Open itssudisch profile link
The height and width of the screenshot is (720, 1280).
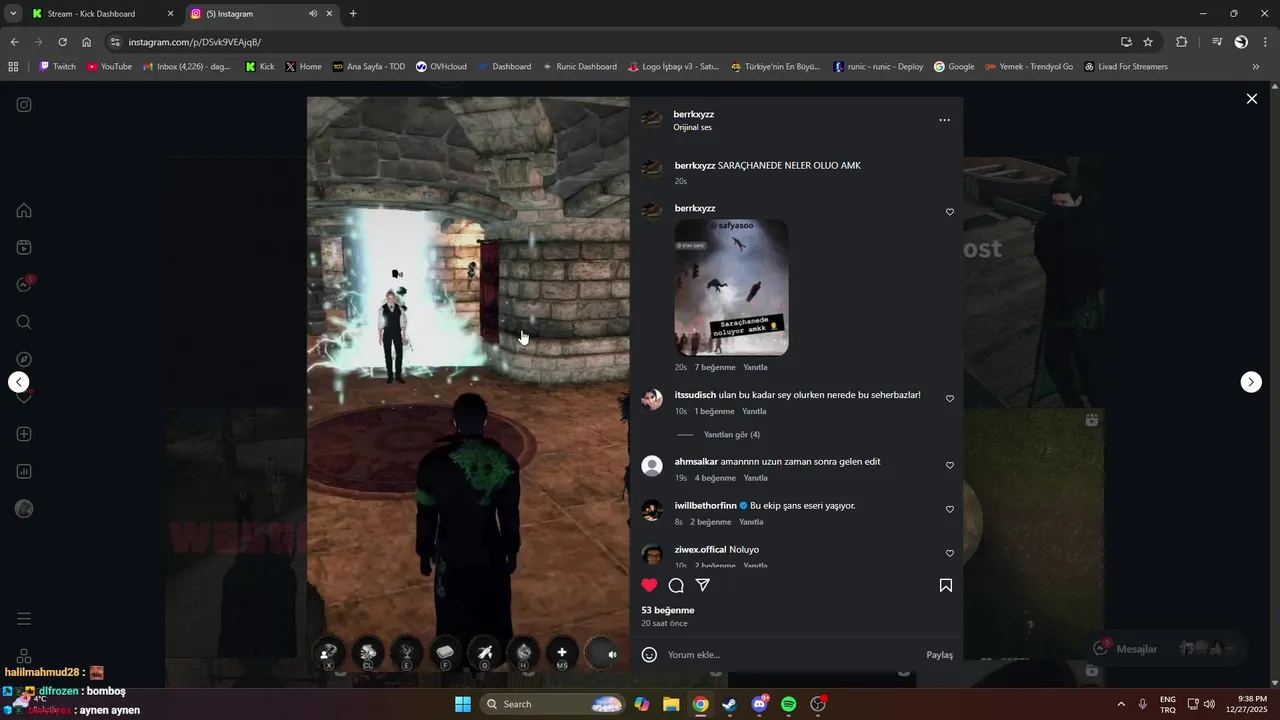point(695,395)
